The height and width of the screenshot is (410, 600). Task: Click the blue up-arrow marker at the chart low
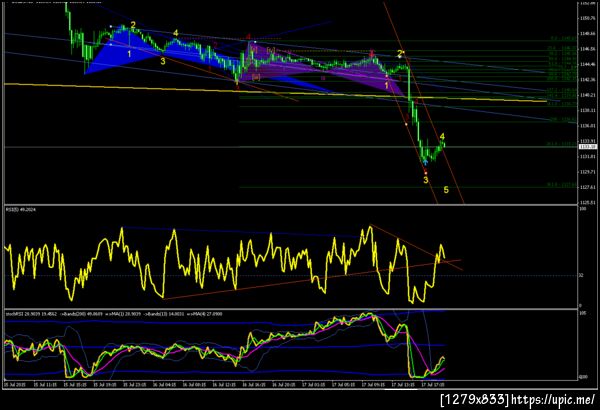[425, 162]
